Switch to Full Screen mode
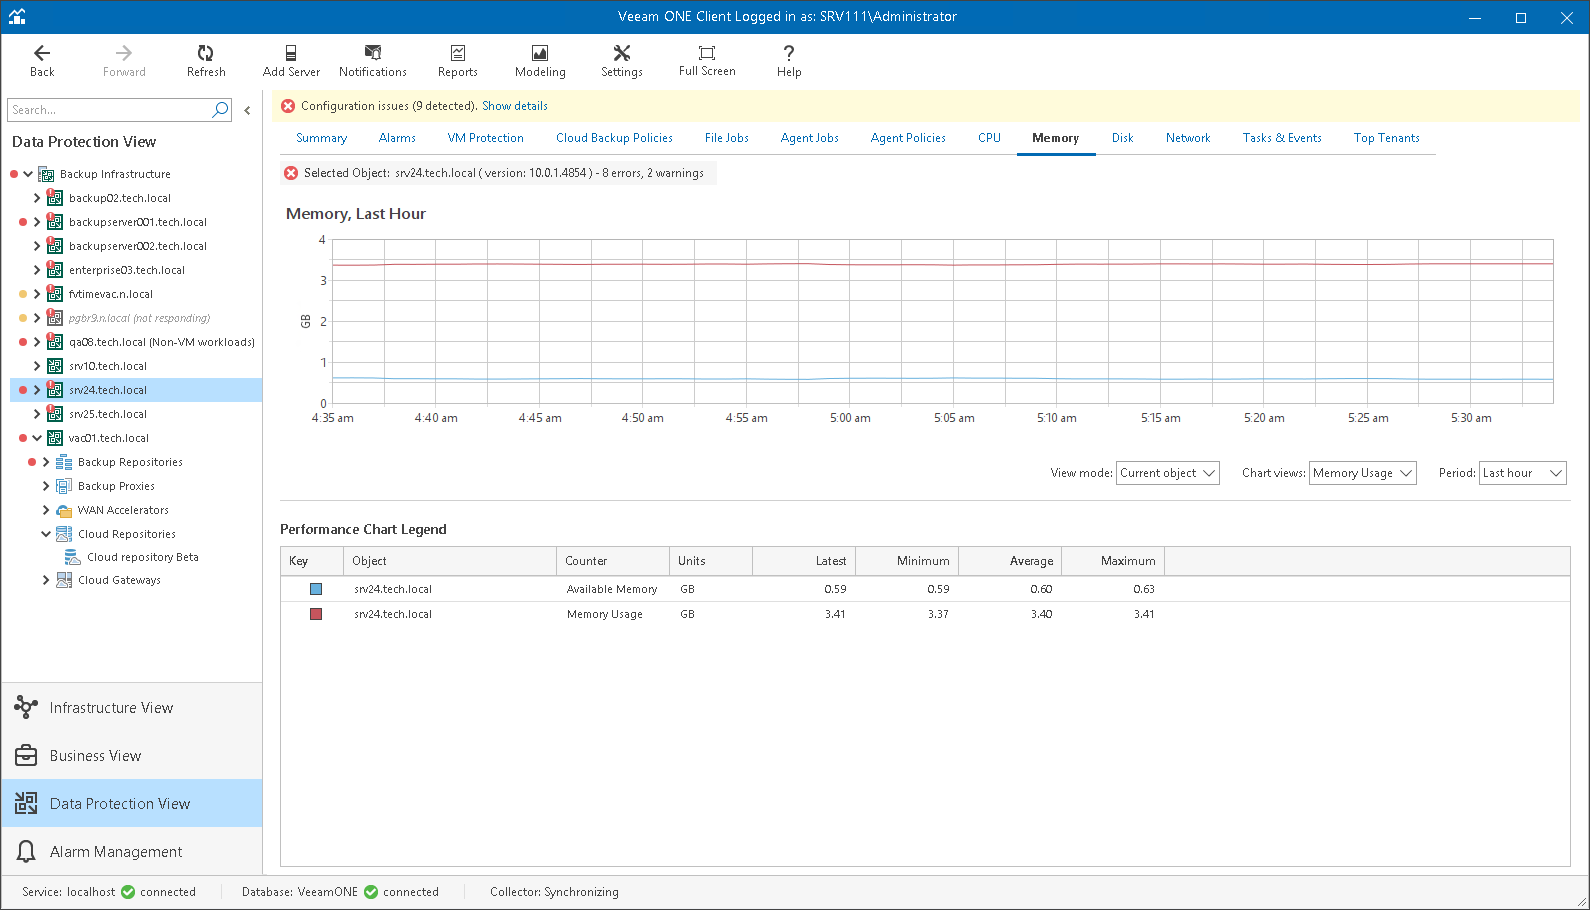The width and height of the screenshot is (1590, 910). 707,60
